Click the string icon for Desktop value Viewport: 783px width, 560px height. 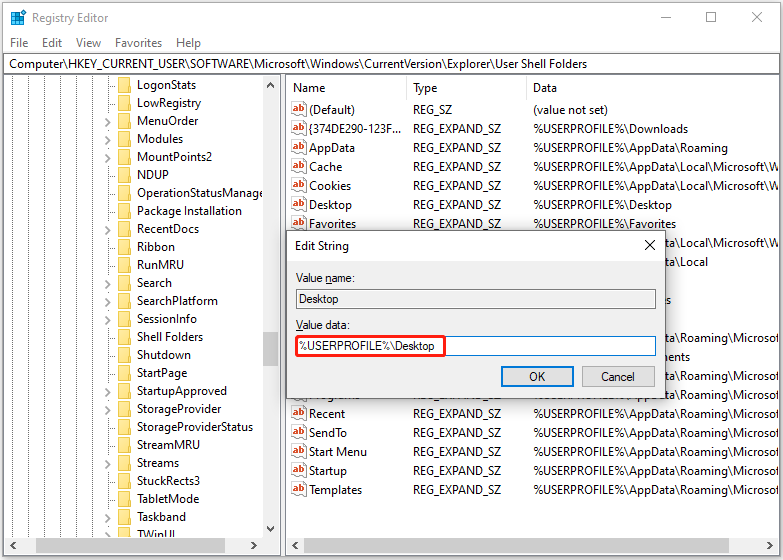coord(299,204)
